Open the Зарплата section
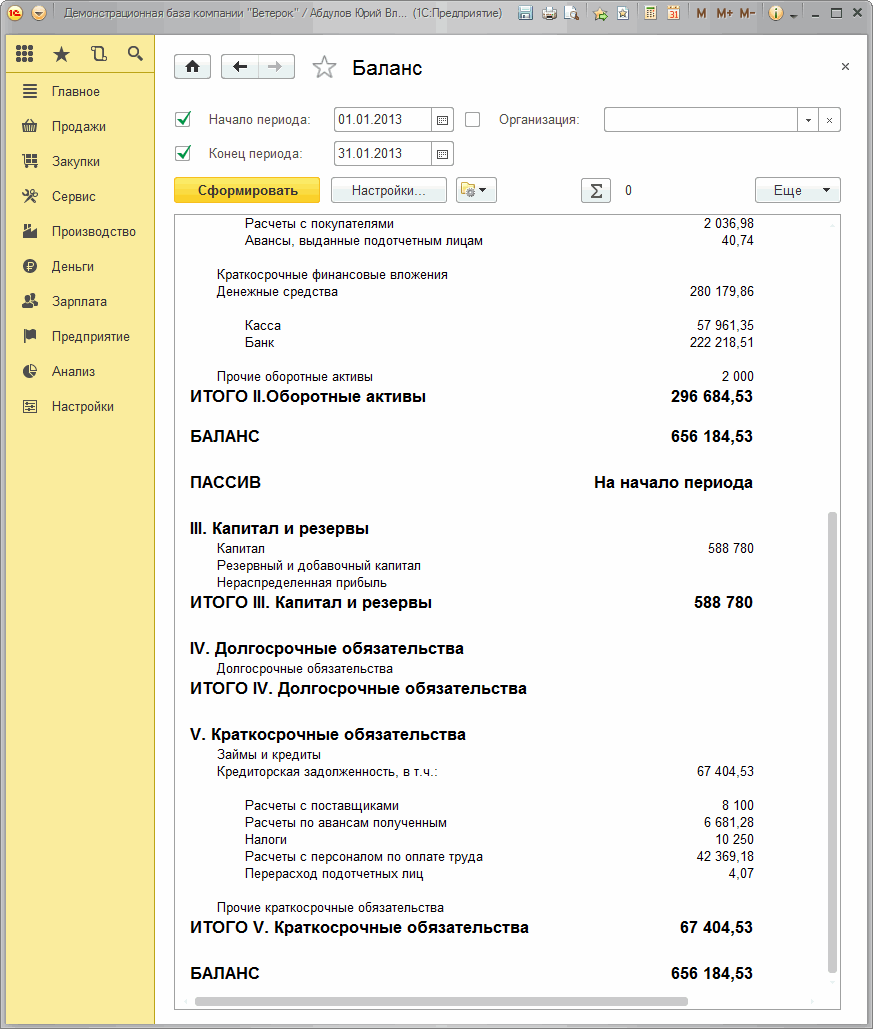This screenshot has width=873, height=1029. click(81, 301)
